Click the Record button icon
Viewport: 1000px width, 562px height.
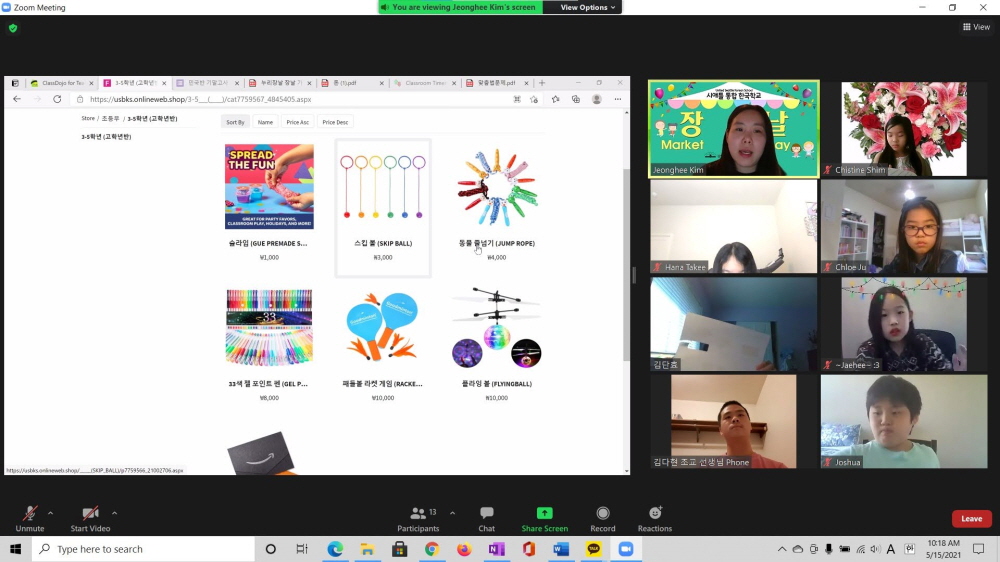(602, 513)
